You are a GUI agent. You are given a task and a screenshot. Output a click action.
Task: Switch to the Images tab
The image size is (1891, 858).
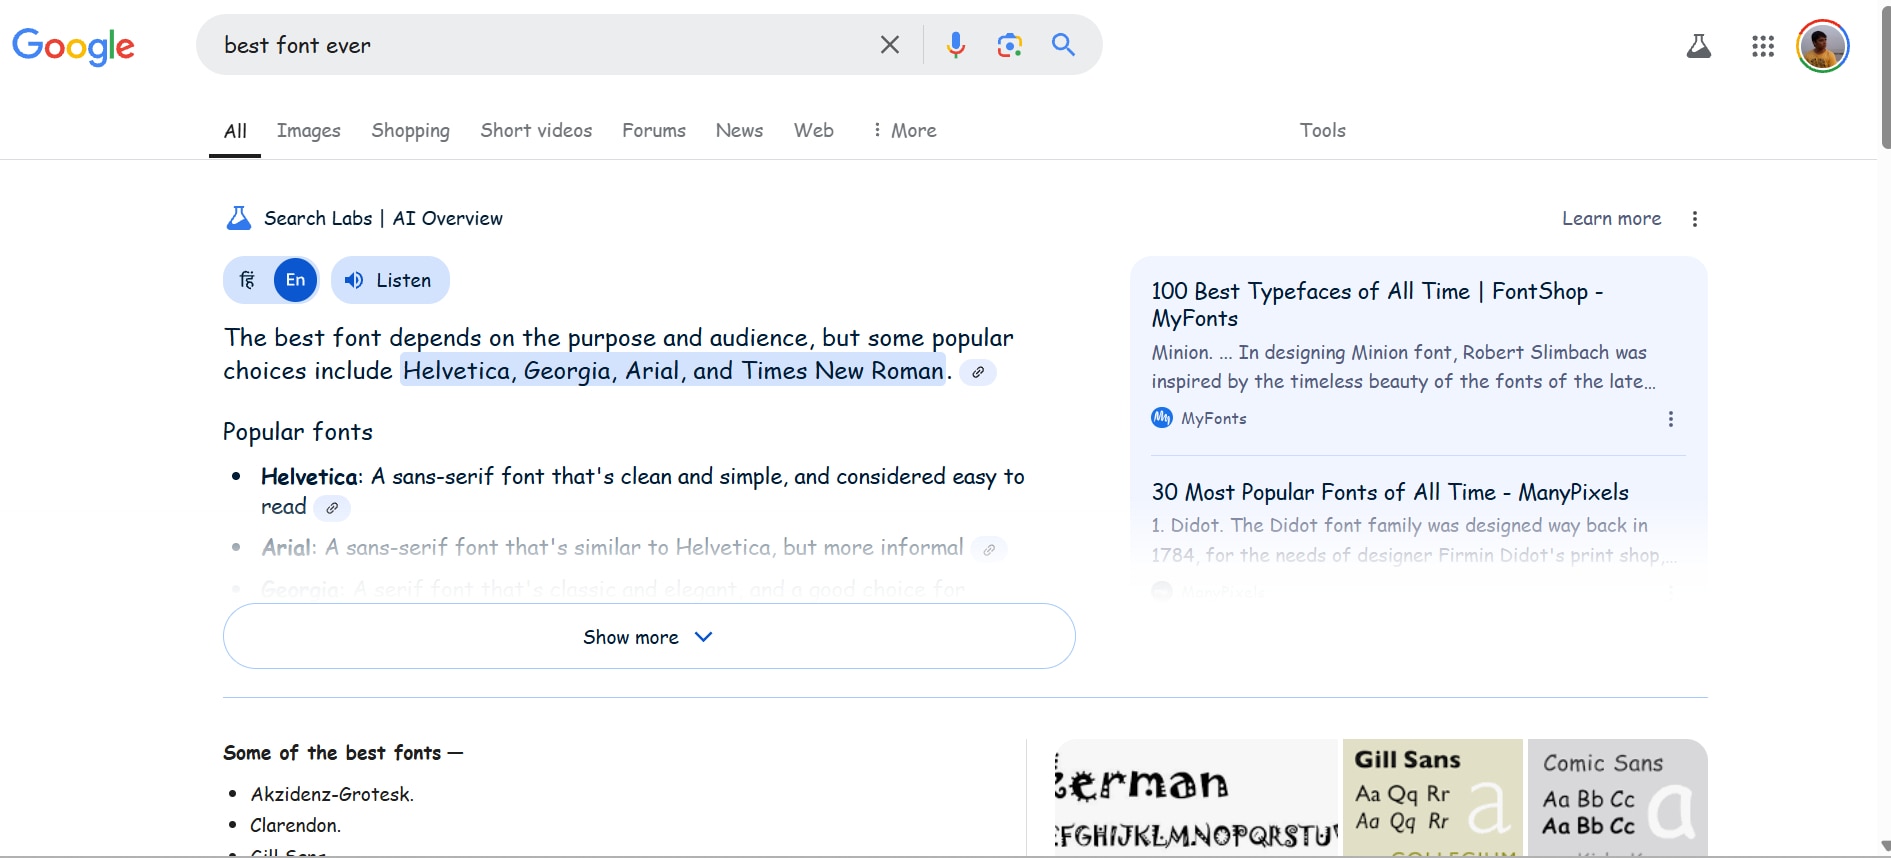308,131
